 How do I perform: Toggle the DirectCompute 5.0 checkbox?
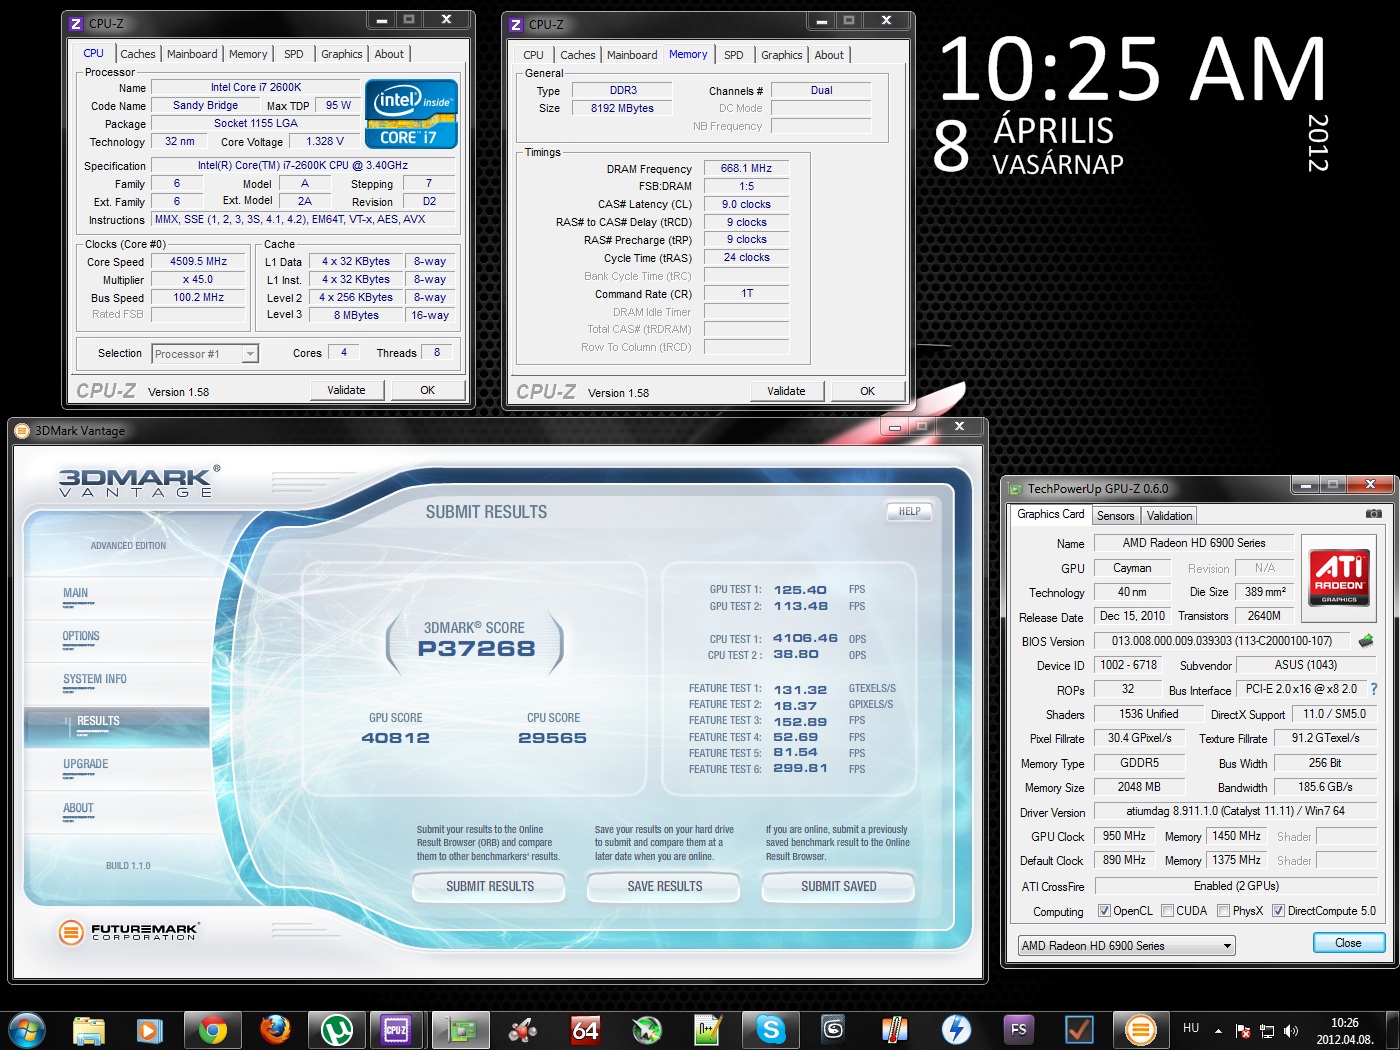coord(1278,911)
